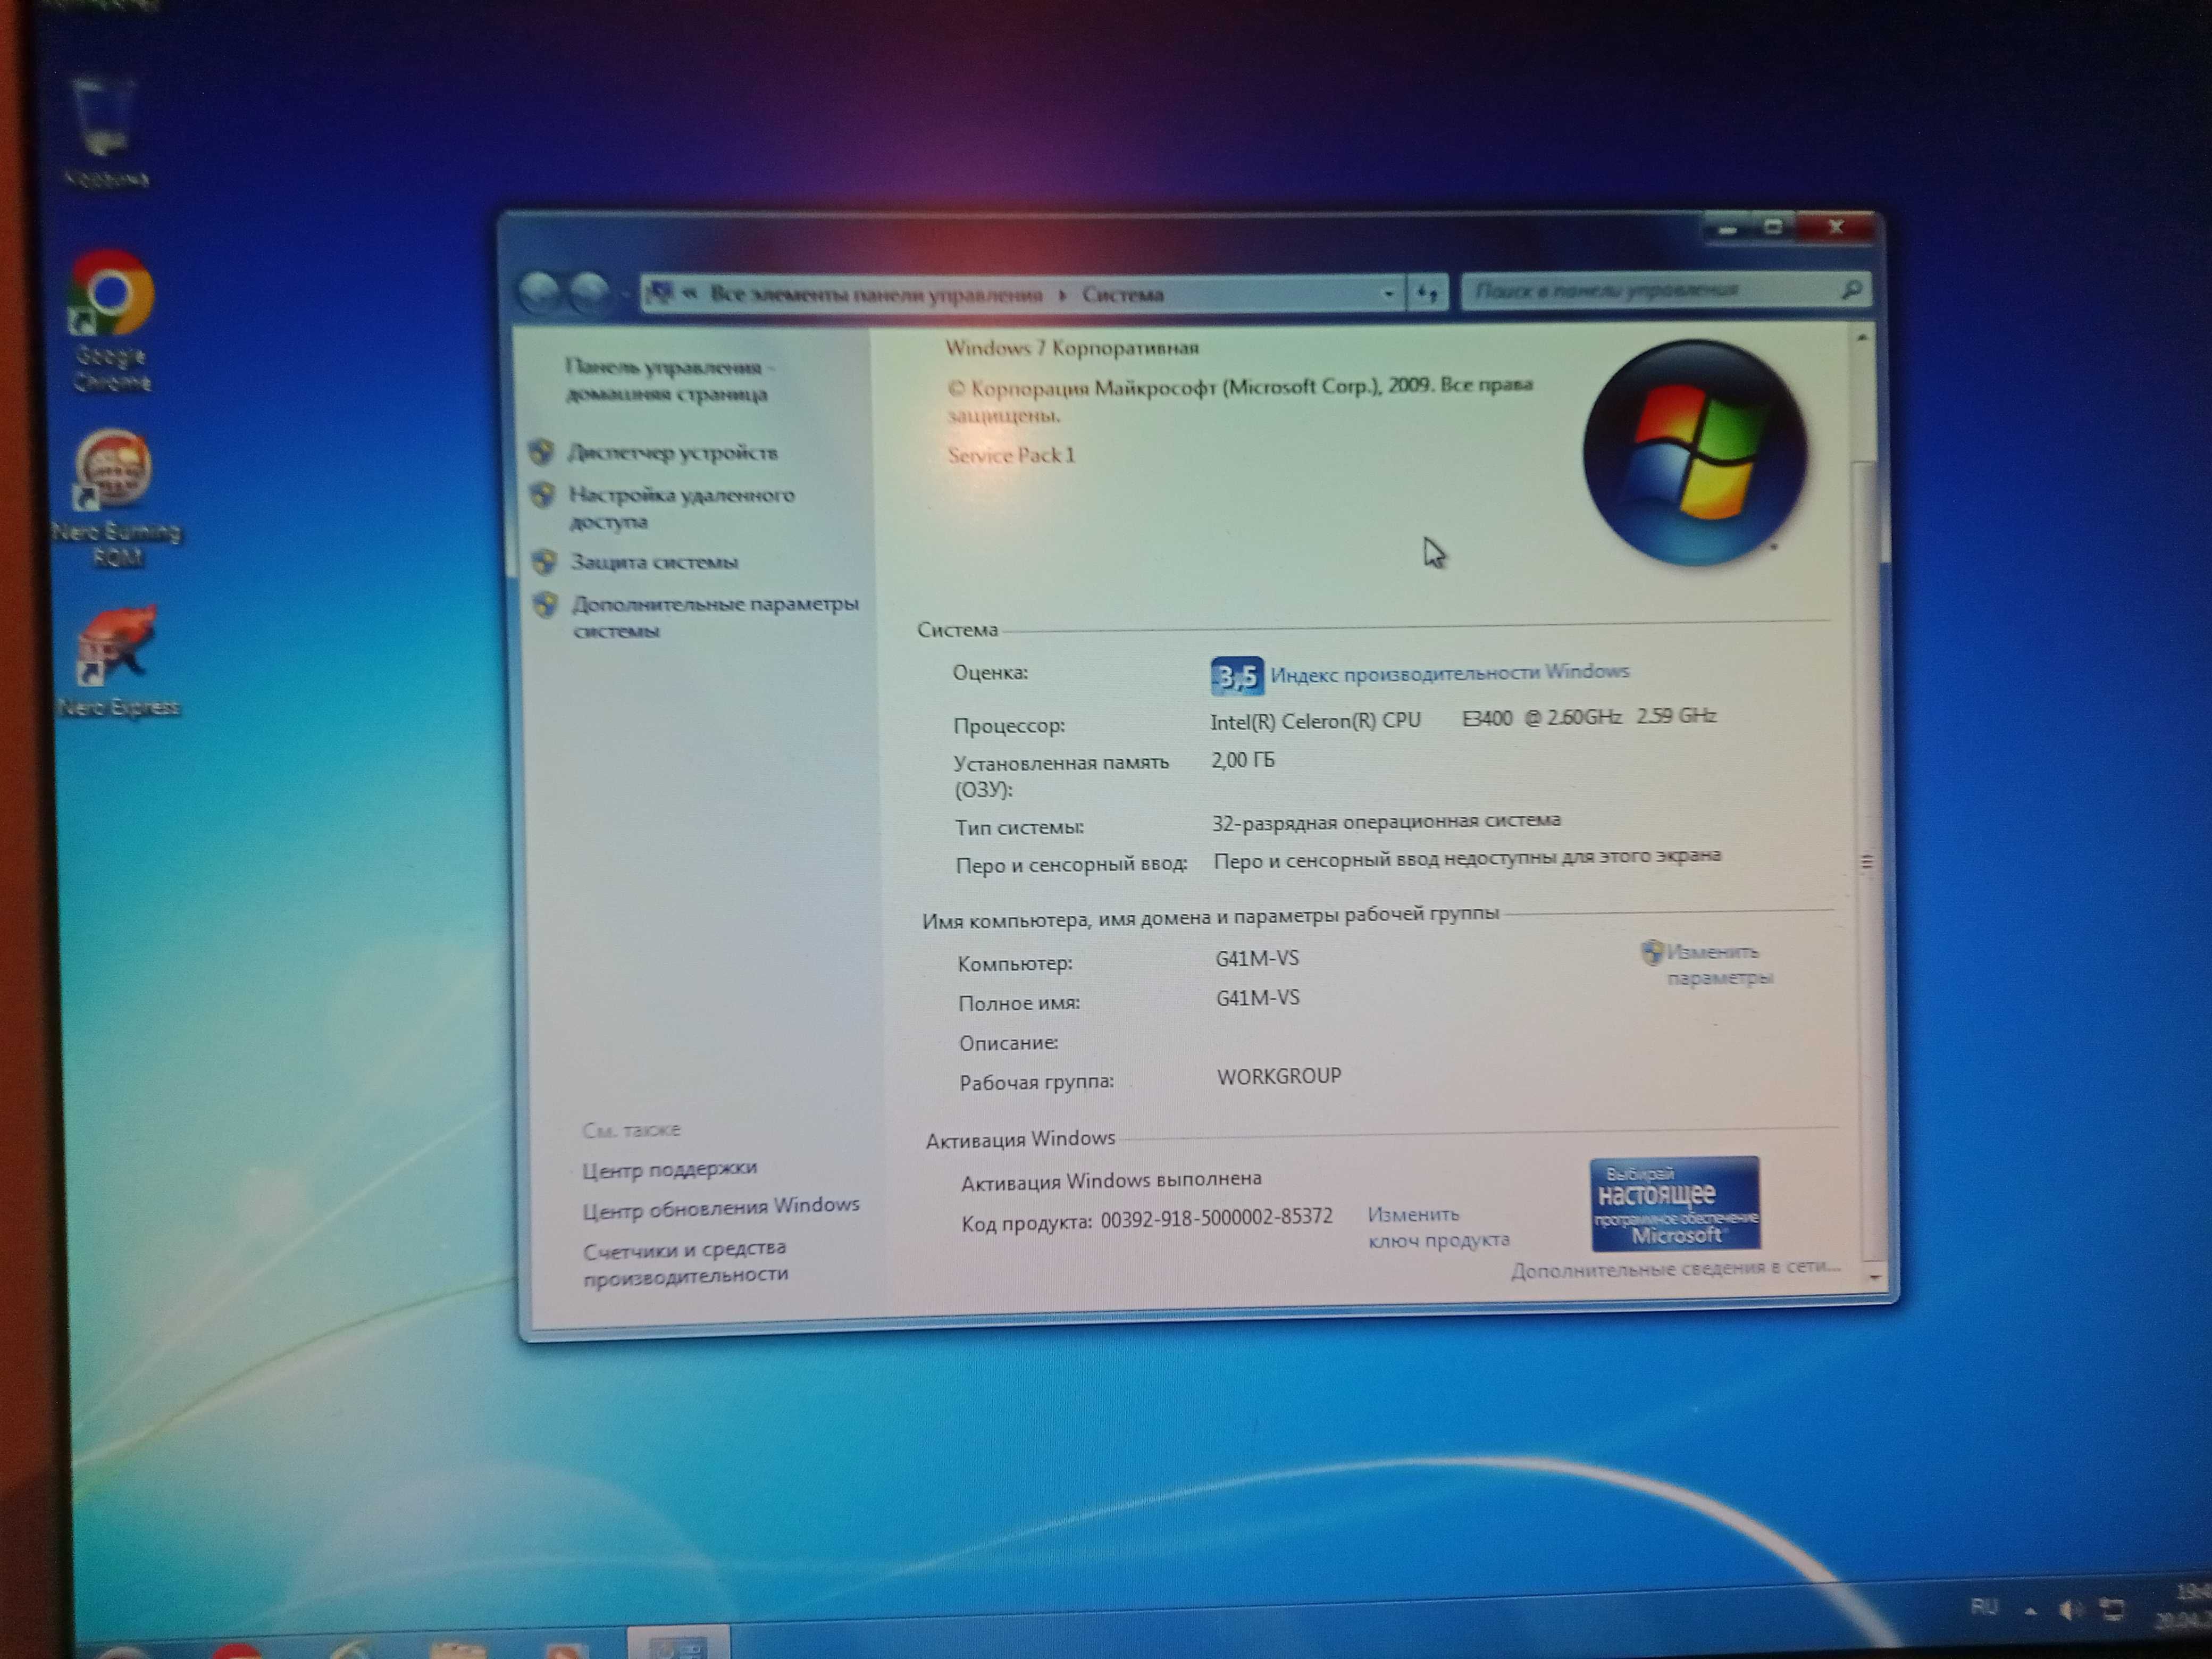Click Изменить ключ продукта link

point(1438,1227)
